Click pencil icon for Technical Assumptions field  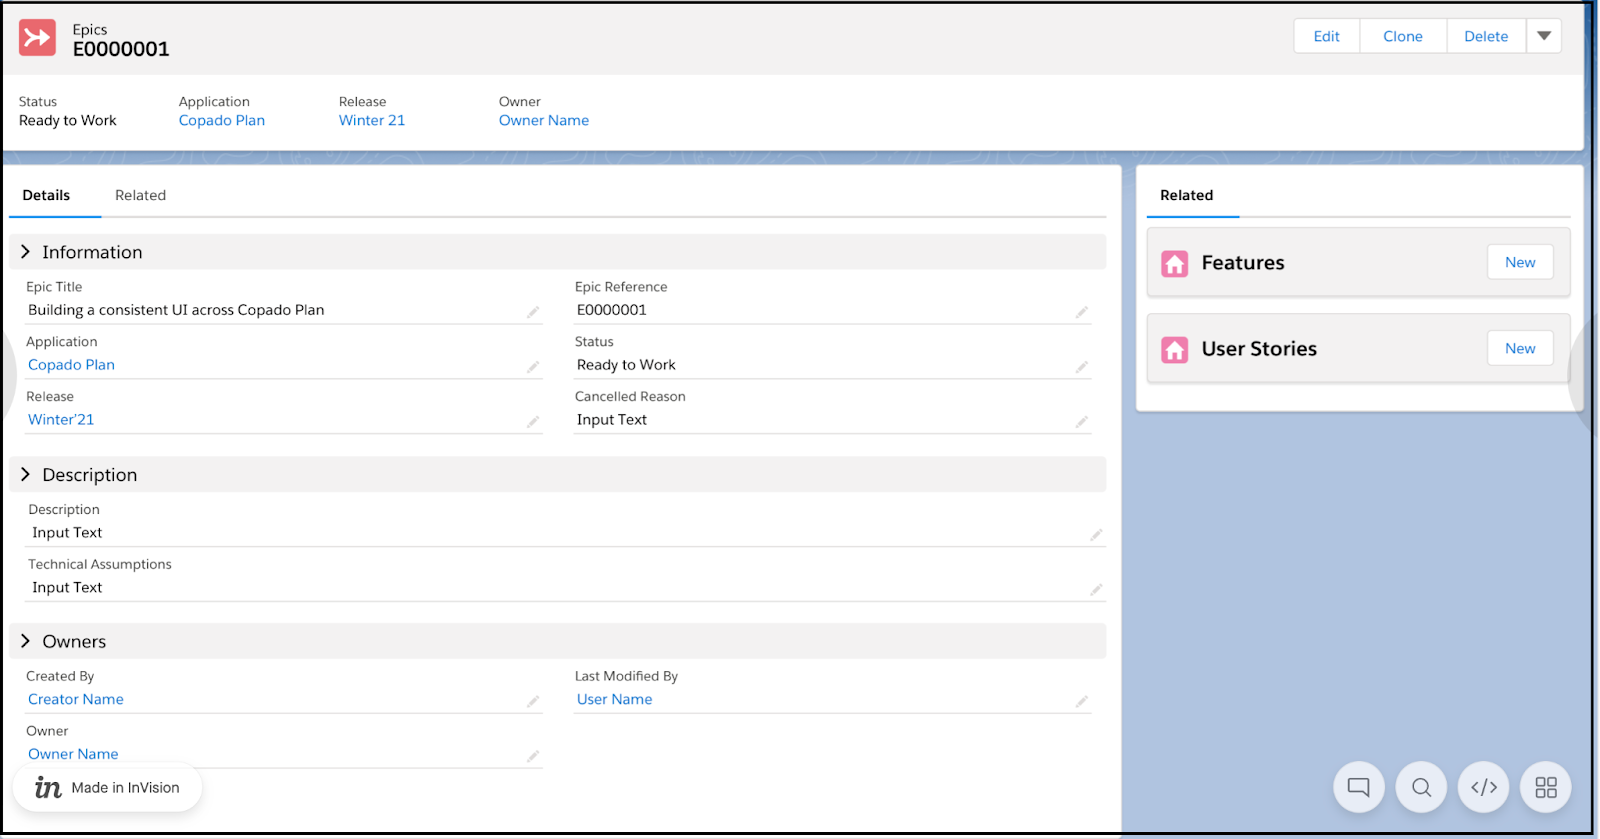tap(1096, 590)
